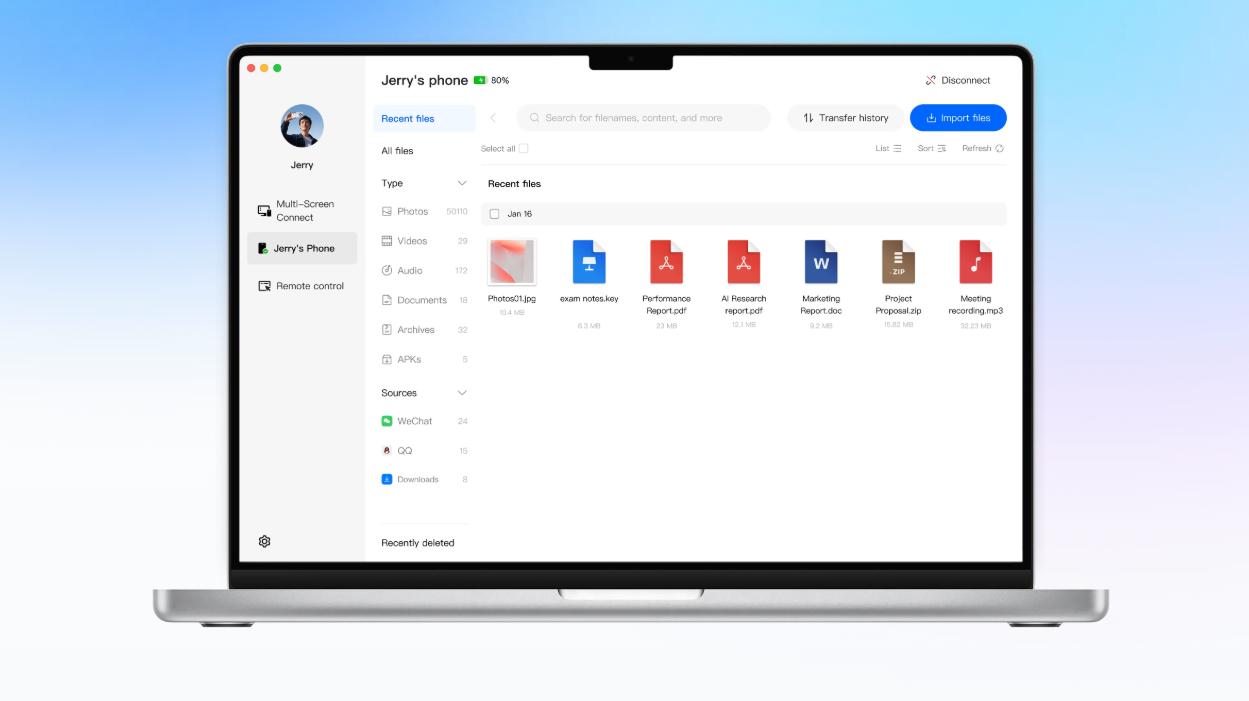
Task: Open the All files view
Action: (x=397, y=151)
